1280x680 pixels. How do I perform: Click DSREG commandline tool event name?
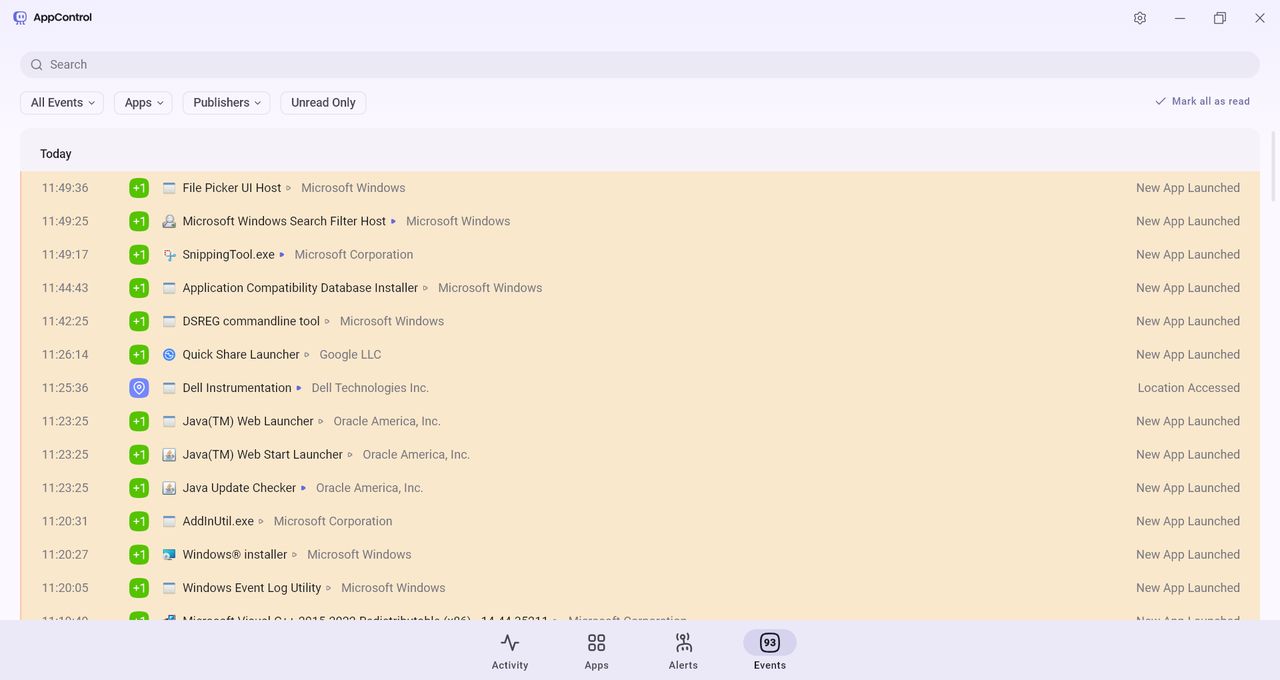tap(251, 321)
